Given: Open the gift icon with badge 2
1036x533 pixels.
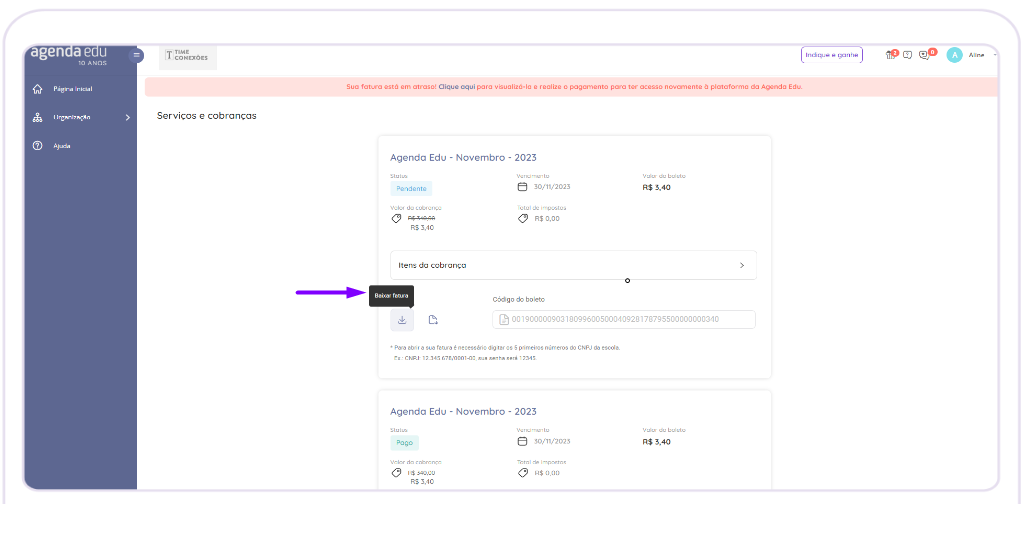Looking at the screenshot, I should pyautogui.click(x=891, y=55).
